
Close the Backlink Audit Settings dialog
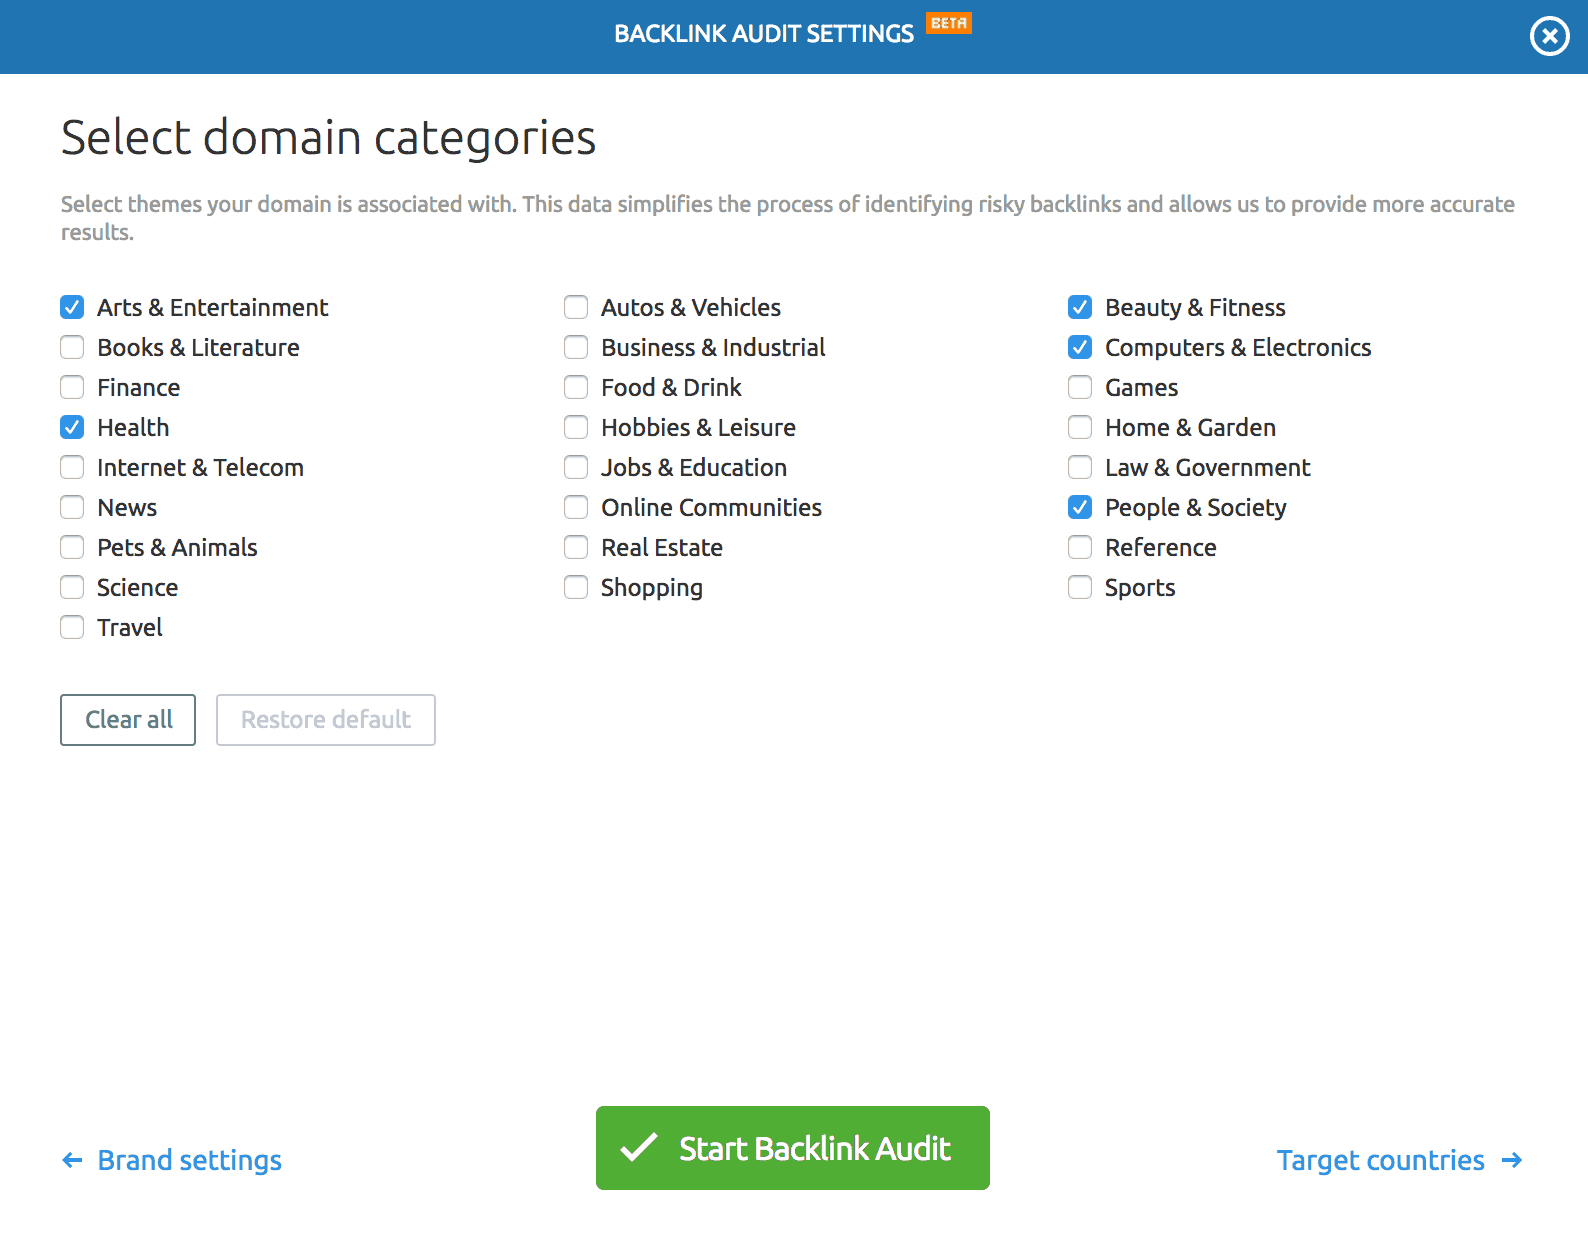(1549, 37)
